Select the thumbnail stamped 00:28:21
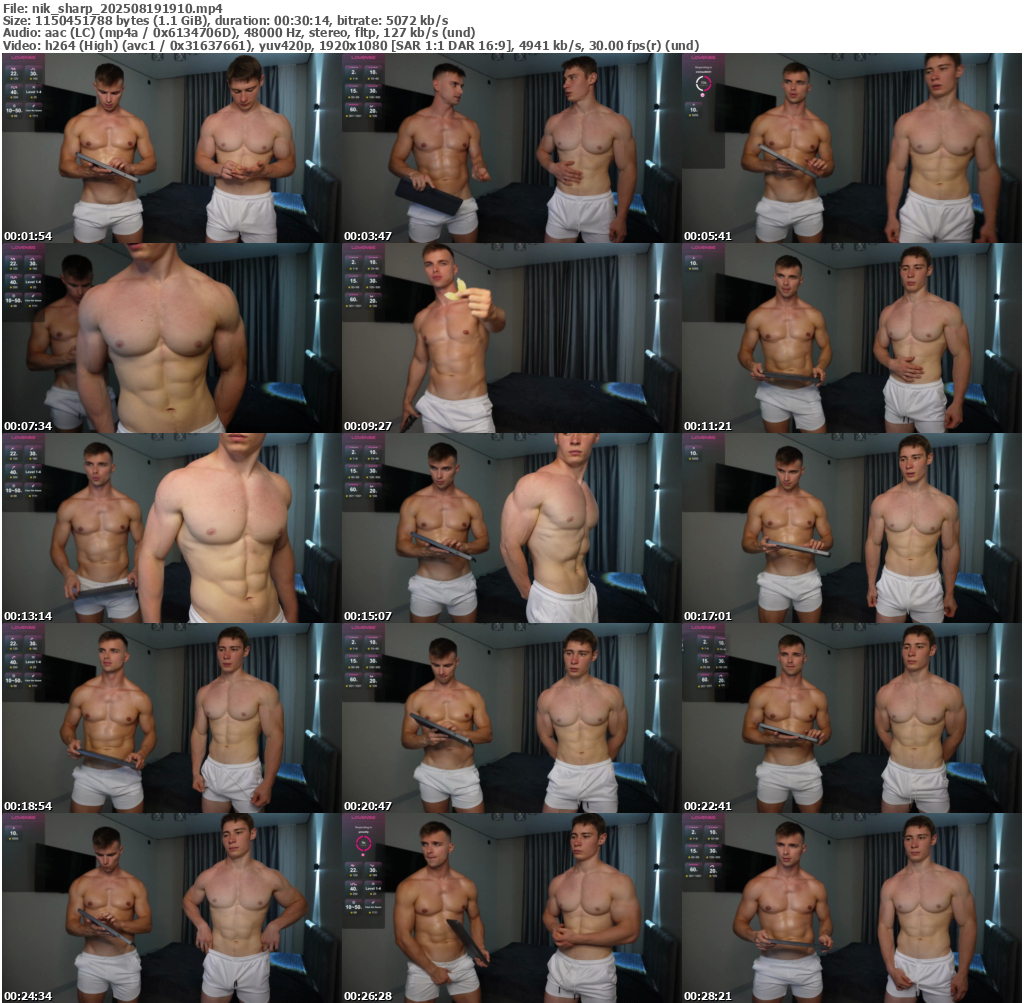Screen dimensions: 1024x1003 coord(852,908)
